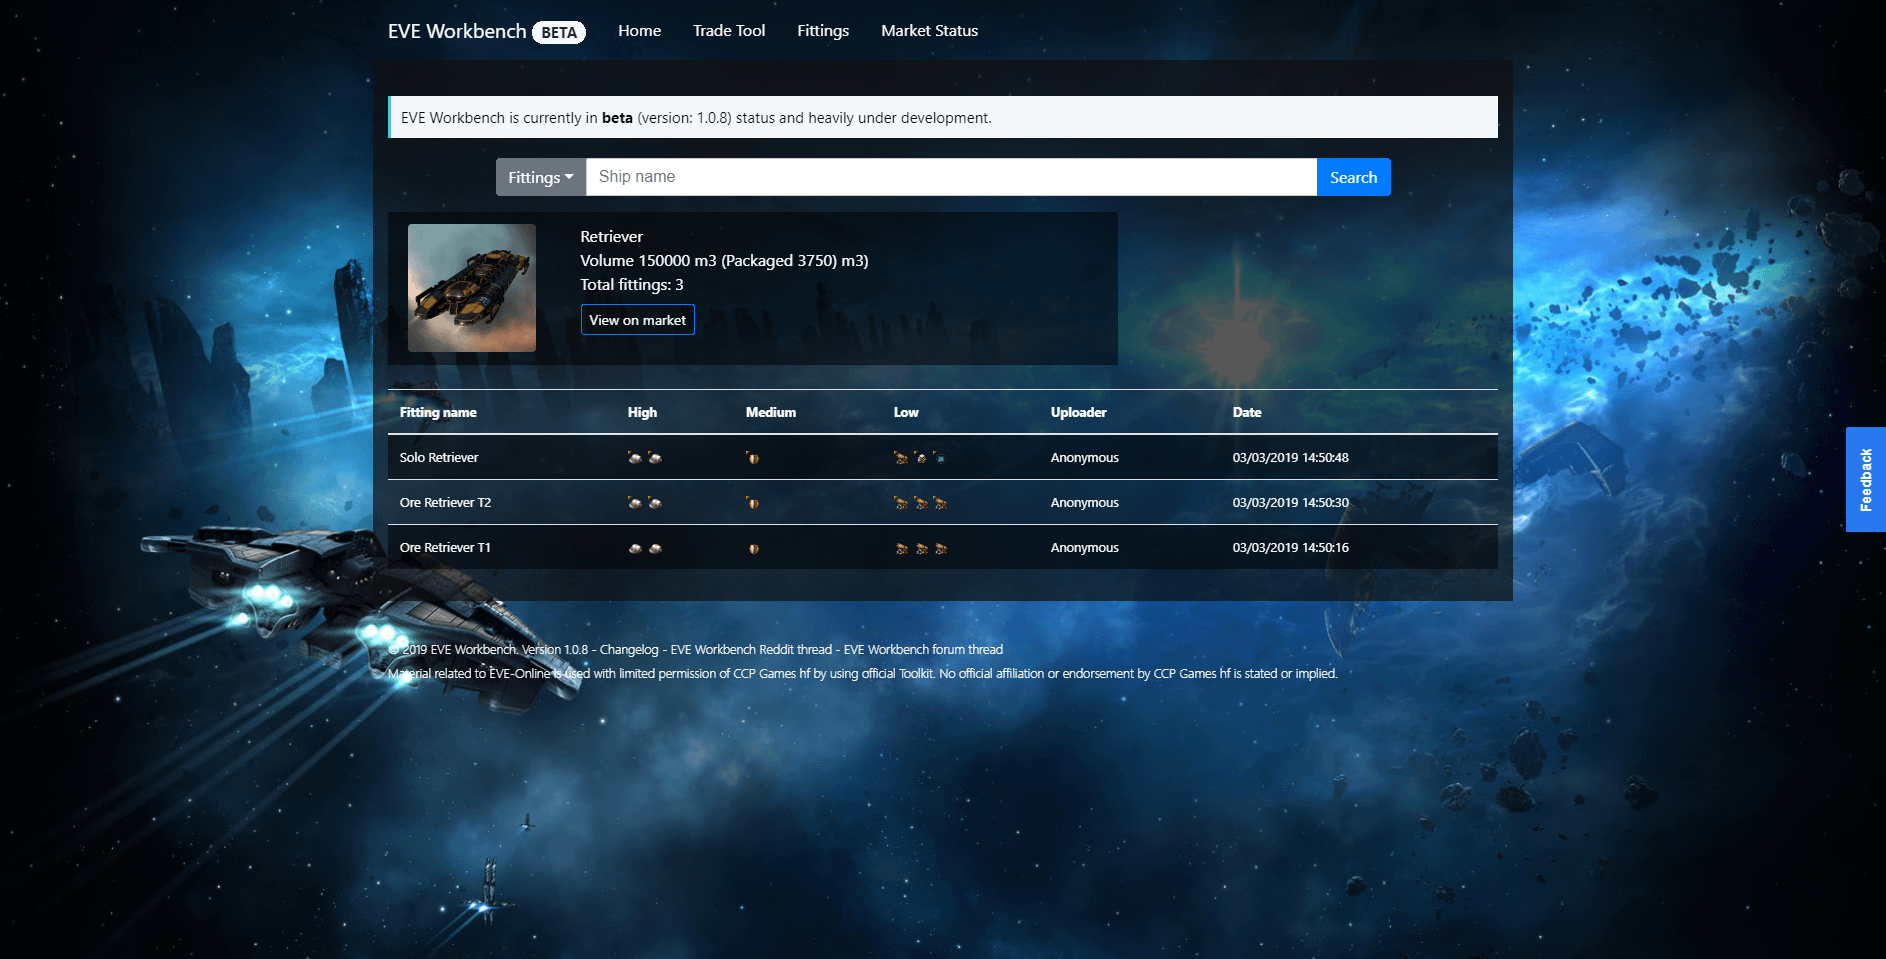Screen dimensions: 1886x959
Task: Open the Ore Retriever T2 fitting
Action: click(x=445, y=503)
